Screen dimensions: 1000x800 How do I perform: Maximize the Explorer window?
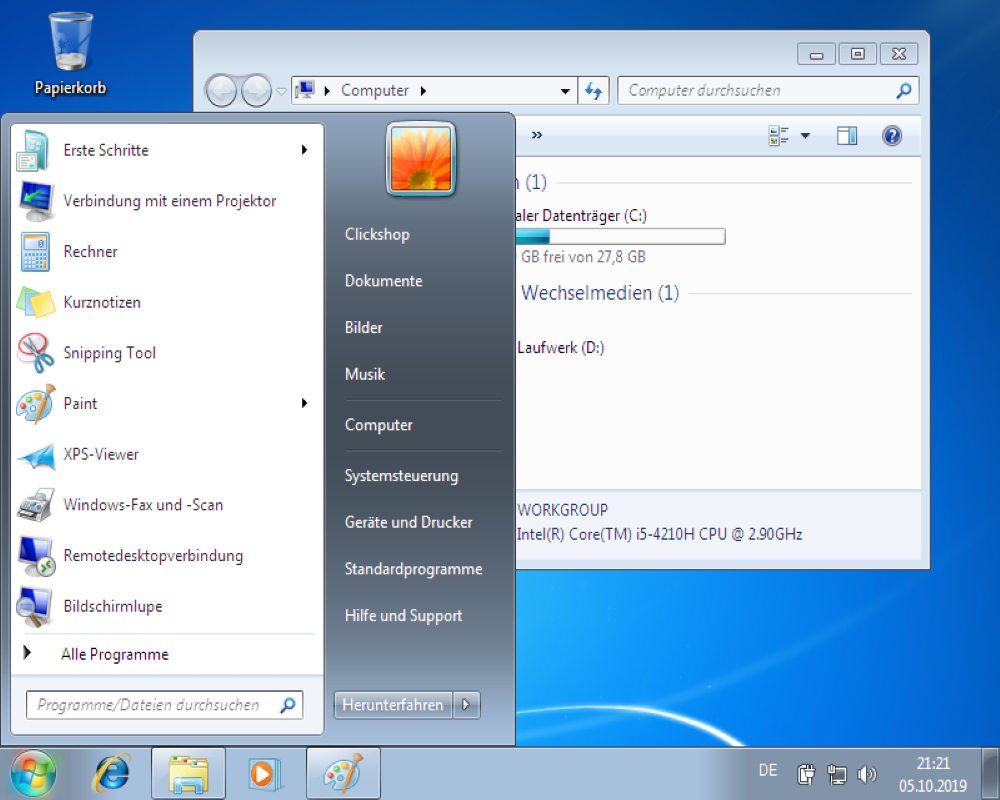click(x=858, y=54)
